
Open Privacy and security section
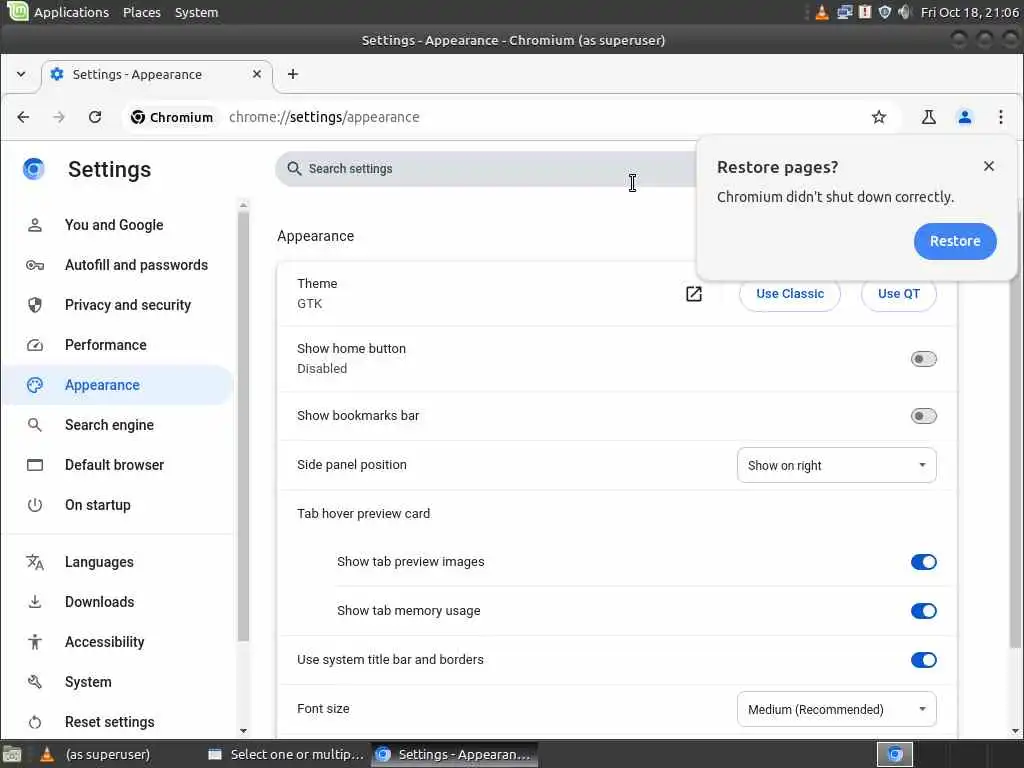(x=118, y=305)
